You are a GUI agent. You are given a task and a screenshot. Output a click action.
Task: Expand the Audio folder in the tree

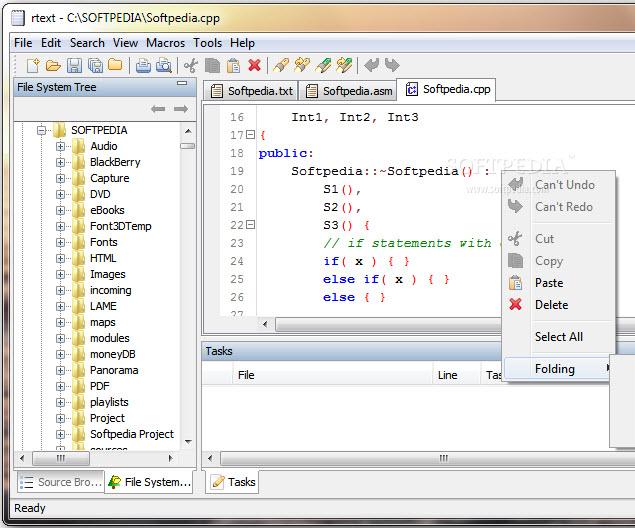click(x=61, y=146)
